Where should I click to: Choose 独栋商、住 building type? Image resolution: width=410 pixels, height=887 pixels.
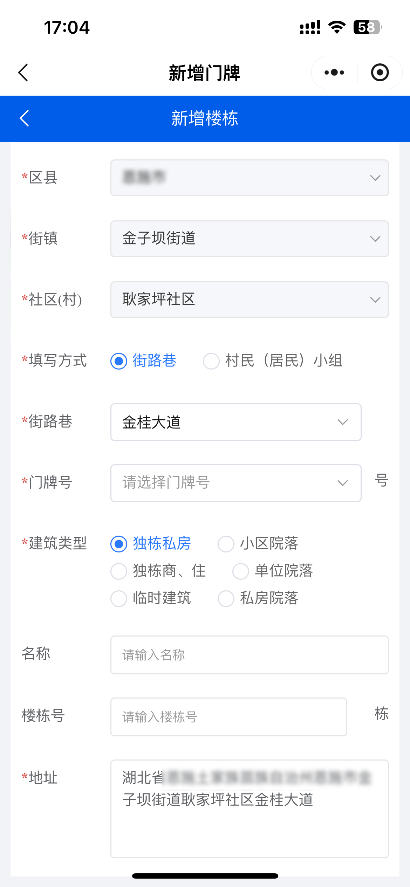click(x=118, y=571)
